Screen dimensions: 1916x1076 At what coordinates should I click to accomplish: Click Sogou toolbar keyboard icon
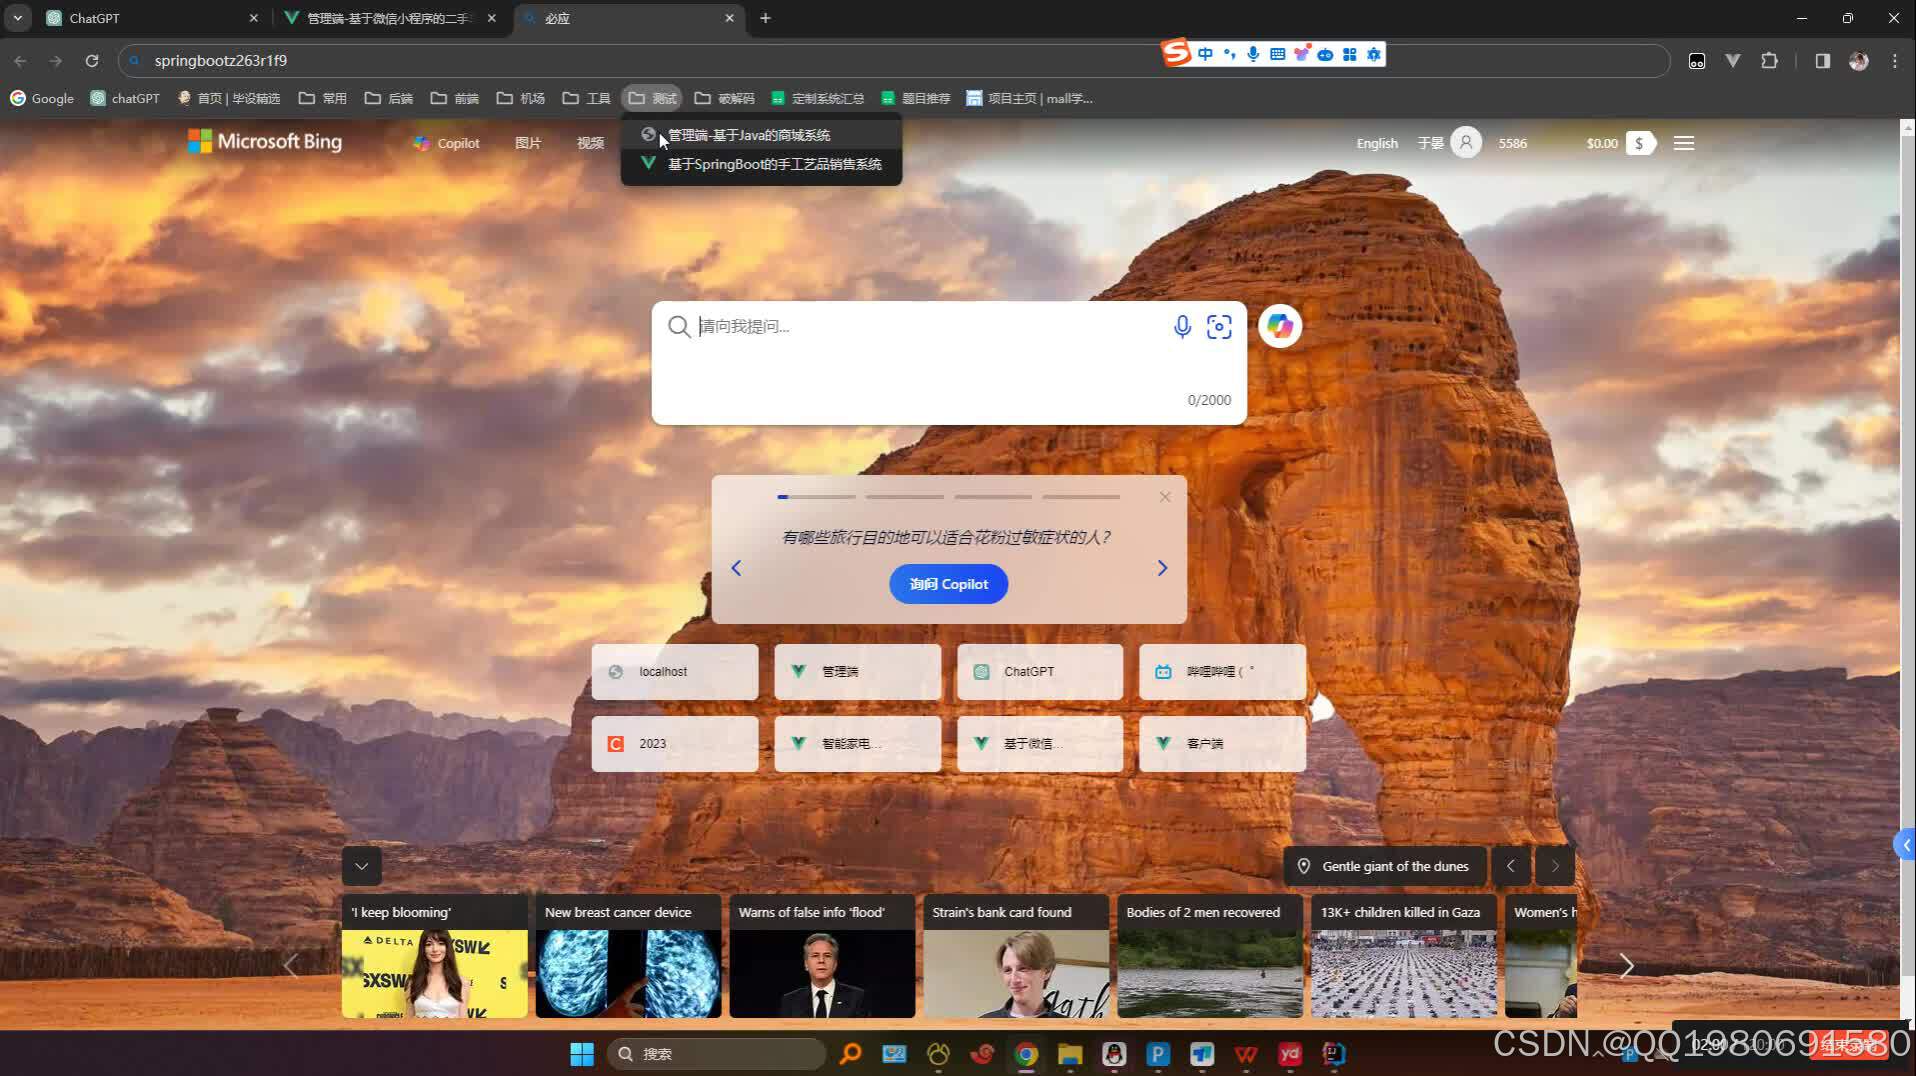click(x=1277, y=54)
